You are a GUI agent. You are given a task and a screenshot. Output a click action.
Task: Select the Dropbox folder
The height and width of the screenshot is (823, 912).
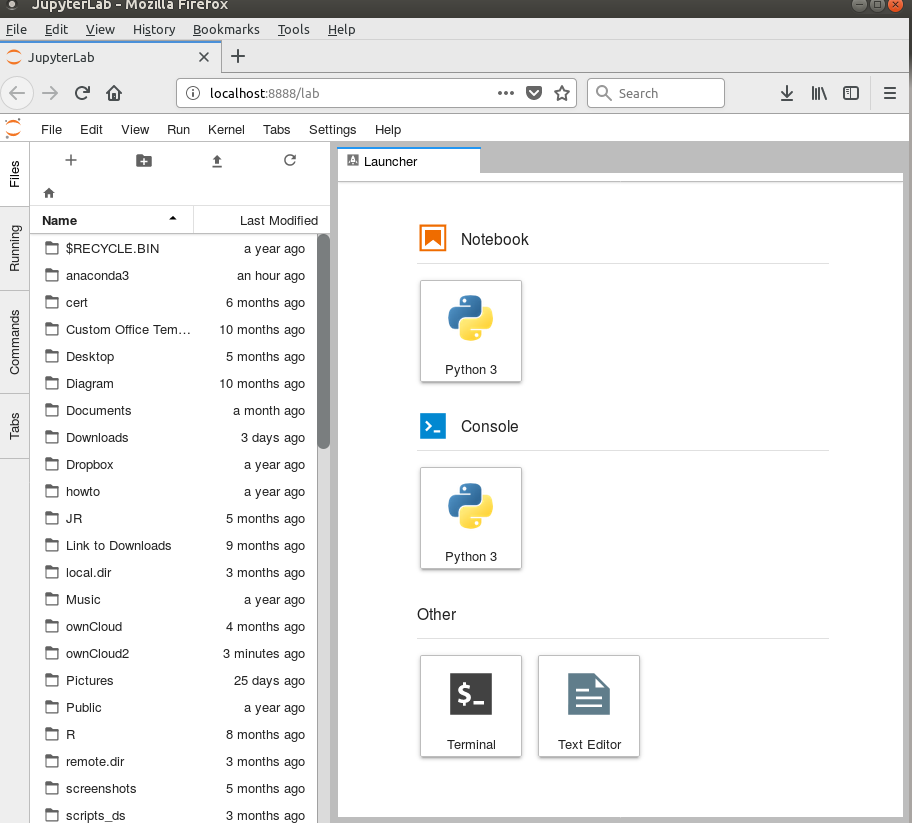pyautogui.click(x=174, y=465)
